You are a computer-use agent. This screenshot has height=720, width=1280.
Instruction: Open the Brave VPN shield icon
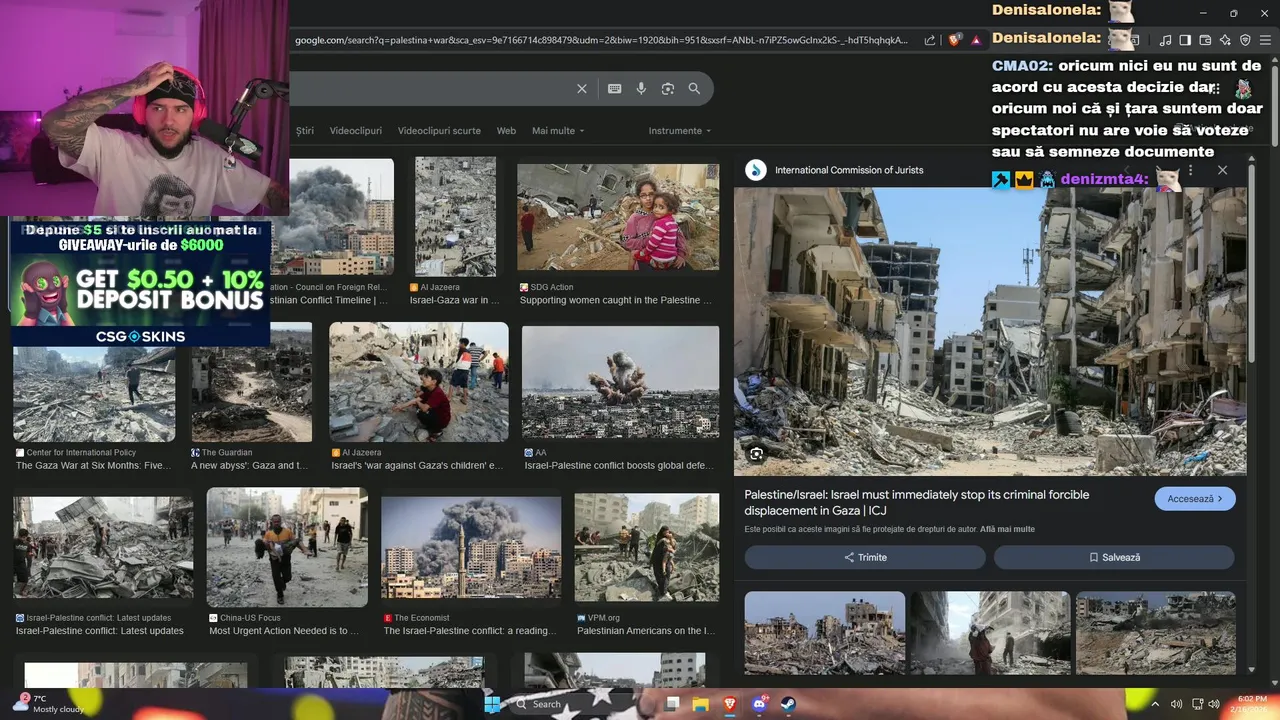pos(1245,40)
